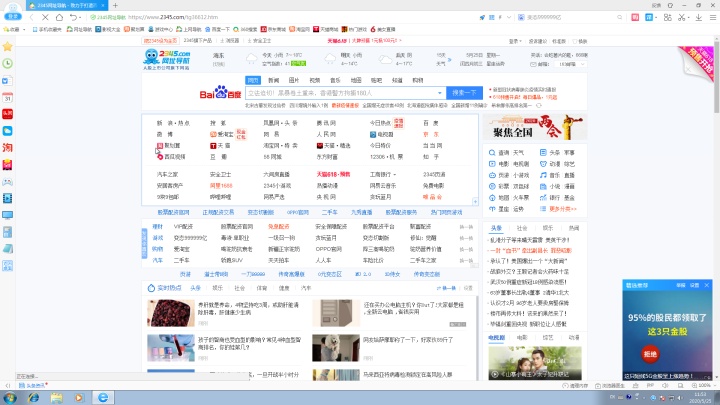
Task: Click the 2345.com octopus logo
Action: point(167,60)
